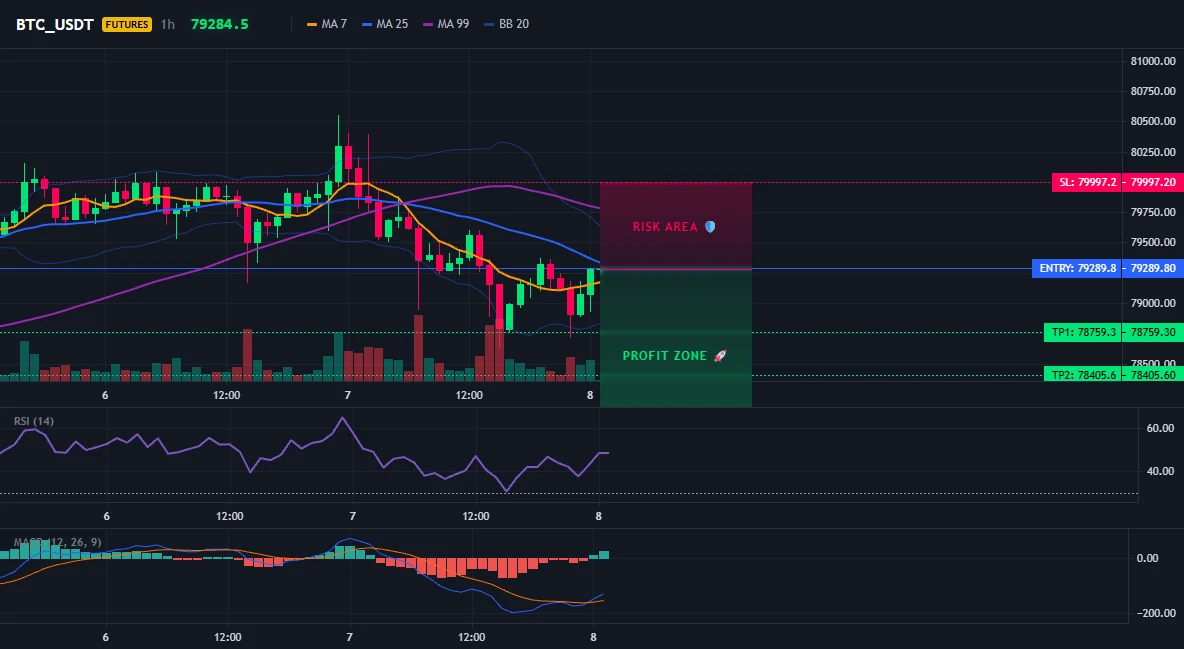
Task: Click the MACD 0.00 axis label
Action: (1148, 558)
